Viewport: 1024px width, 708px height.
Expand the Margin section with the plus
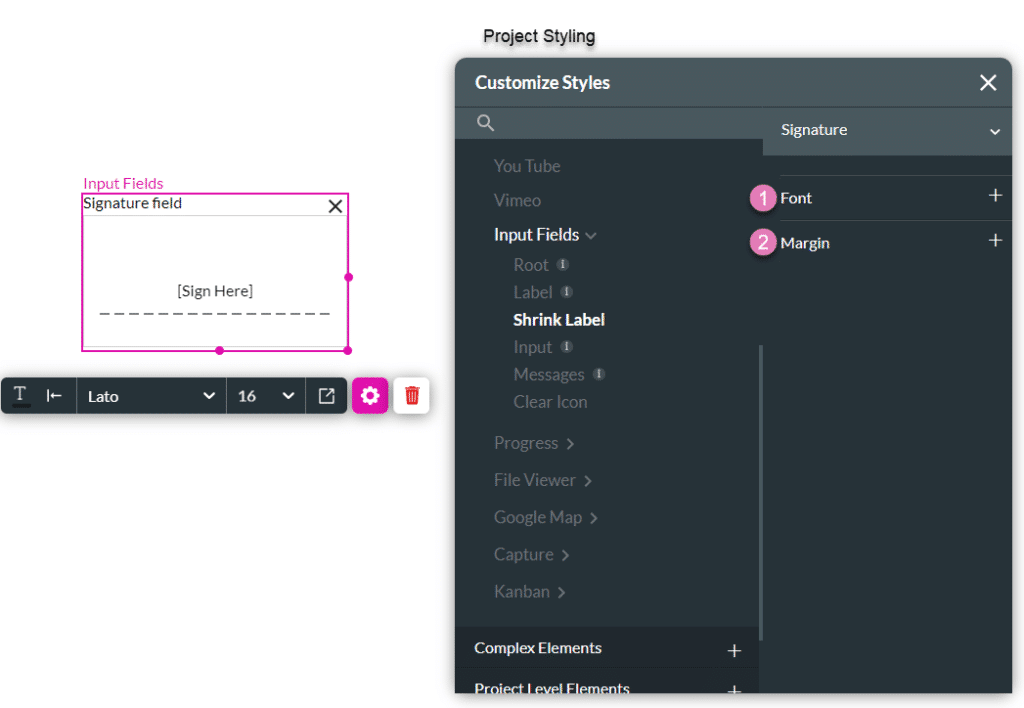click(x=996, y=241)
